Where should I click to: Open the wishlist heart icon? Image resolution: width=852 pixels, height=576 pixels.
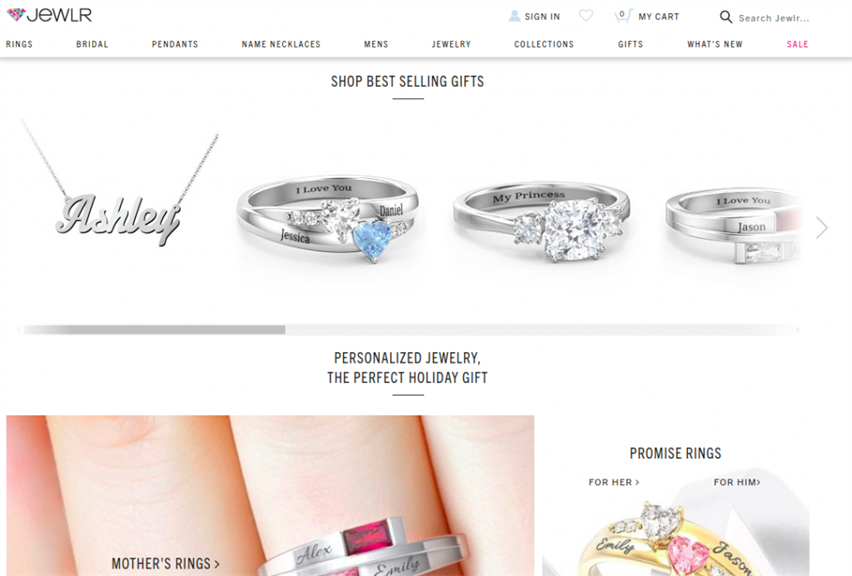click(586, 16)
